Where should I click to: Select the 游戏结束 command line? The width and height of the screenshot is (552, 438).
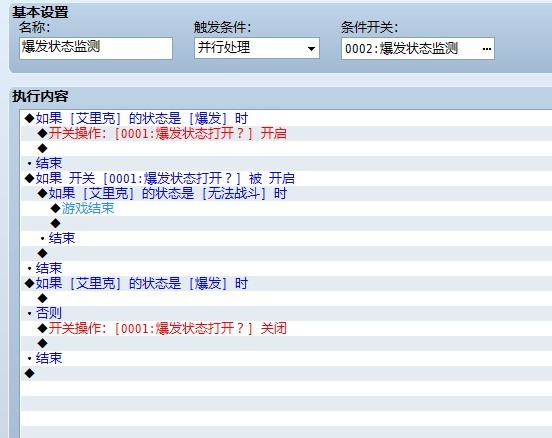[x=286, y=208]
